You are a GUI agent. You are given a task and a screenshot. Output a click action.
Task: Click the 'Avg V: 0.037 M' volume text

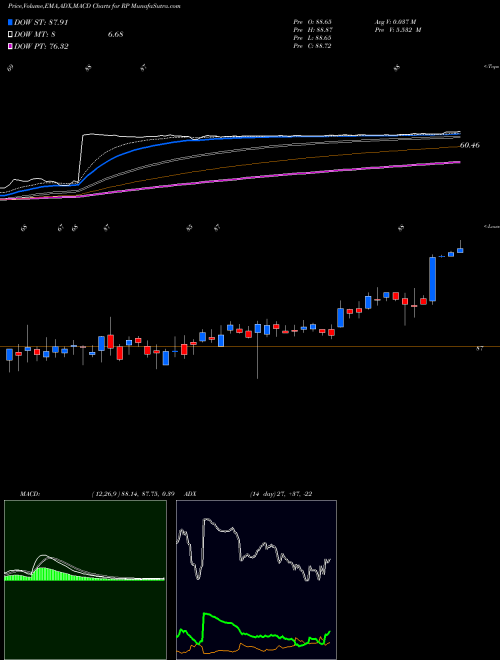395,21
